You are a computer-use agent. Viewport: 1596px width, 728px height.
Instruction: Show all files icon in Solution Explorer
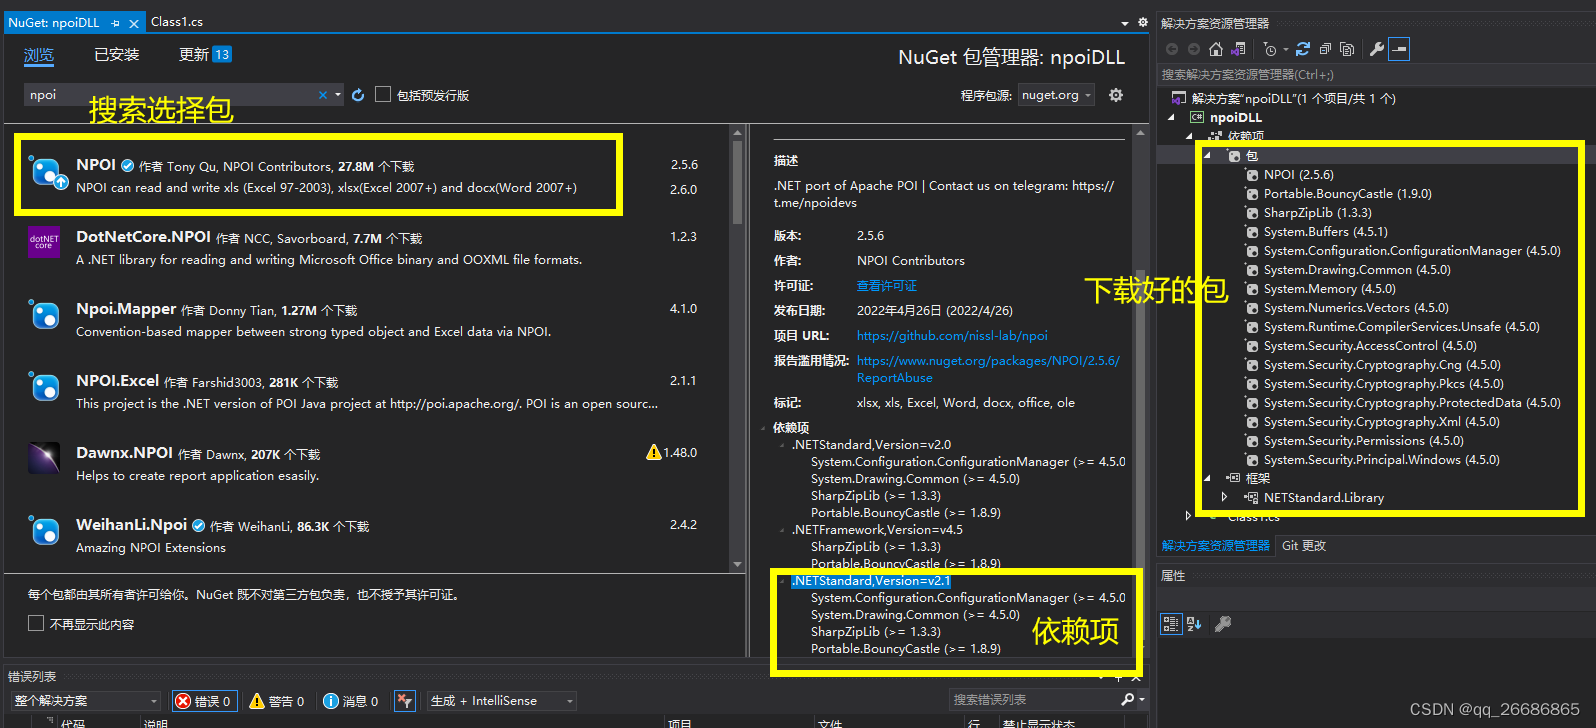click(x=1347, y=49)
